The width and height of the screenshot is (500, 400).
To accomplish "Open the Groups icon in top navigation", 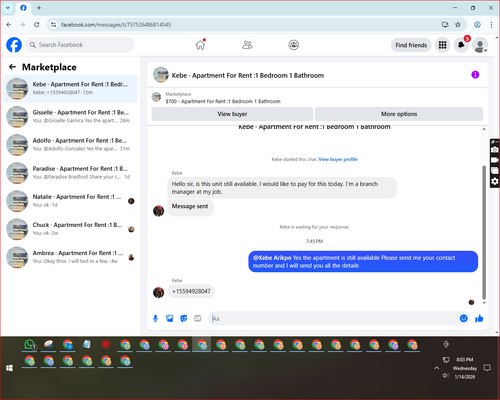I will [x=293, y=45].
